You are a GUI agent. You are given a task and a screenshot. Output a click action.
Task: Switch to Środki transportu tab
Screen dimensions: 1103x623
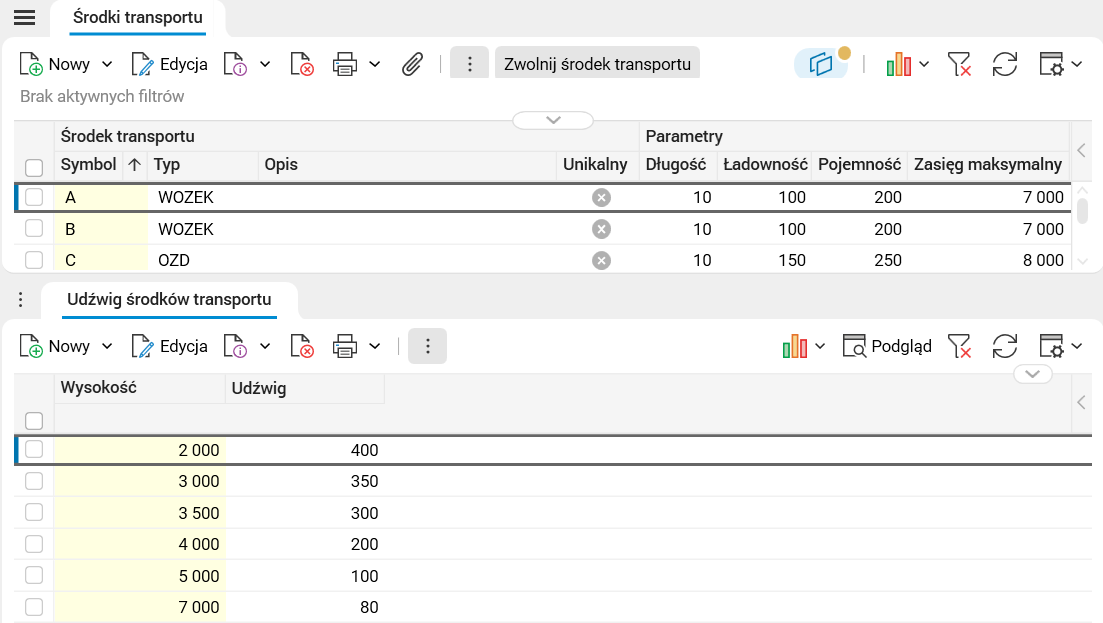click(138, 17)
